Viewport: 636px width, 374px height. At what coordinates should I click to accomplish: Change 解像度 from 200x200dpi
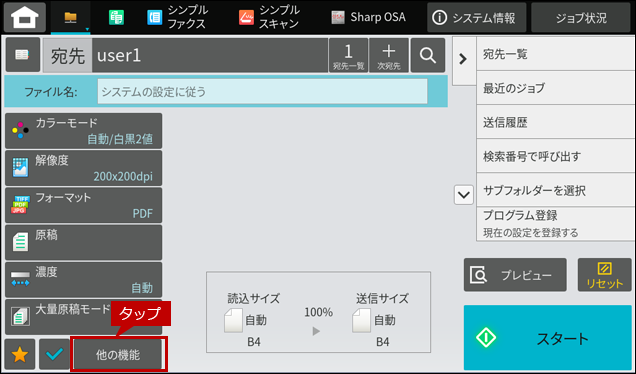coord(84,168)
